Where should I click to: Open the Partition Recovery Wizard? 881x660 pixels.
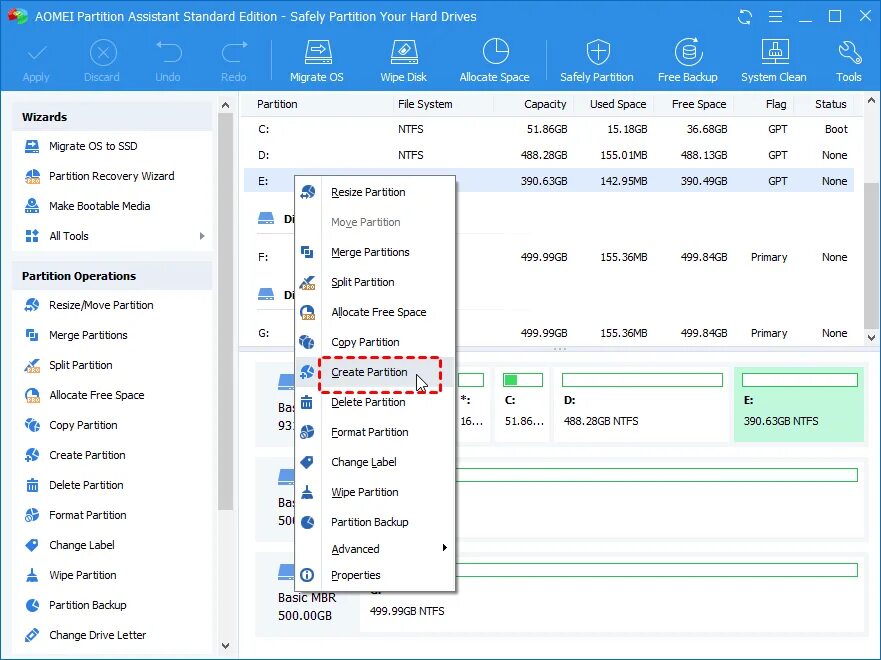[112, 176]
